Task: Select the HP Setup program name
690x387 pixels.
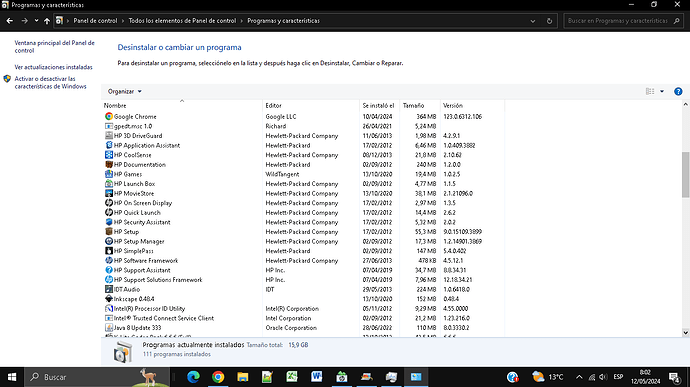Action: point(126,232)
